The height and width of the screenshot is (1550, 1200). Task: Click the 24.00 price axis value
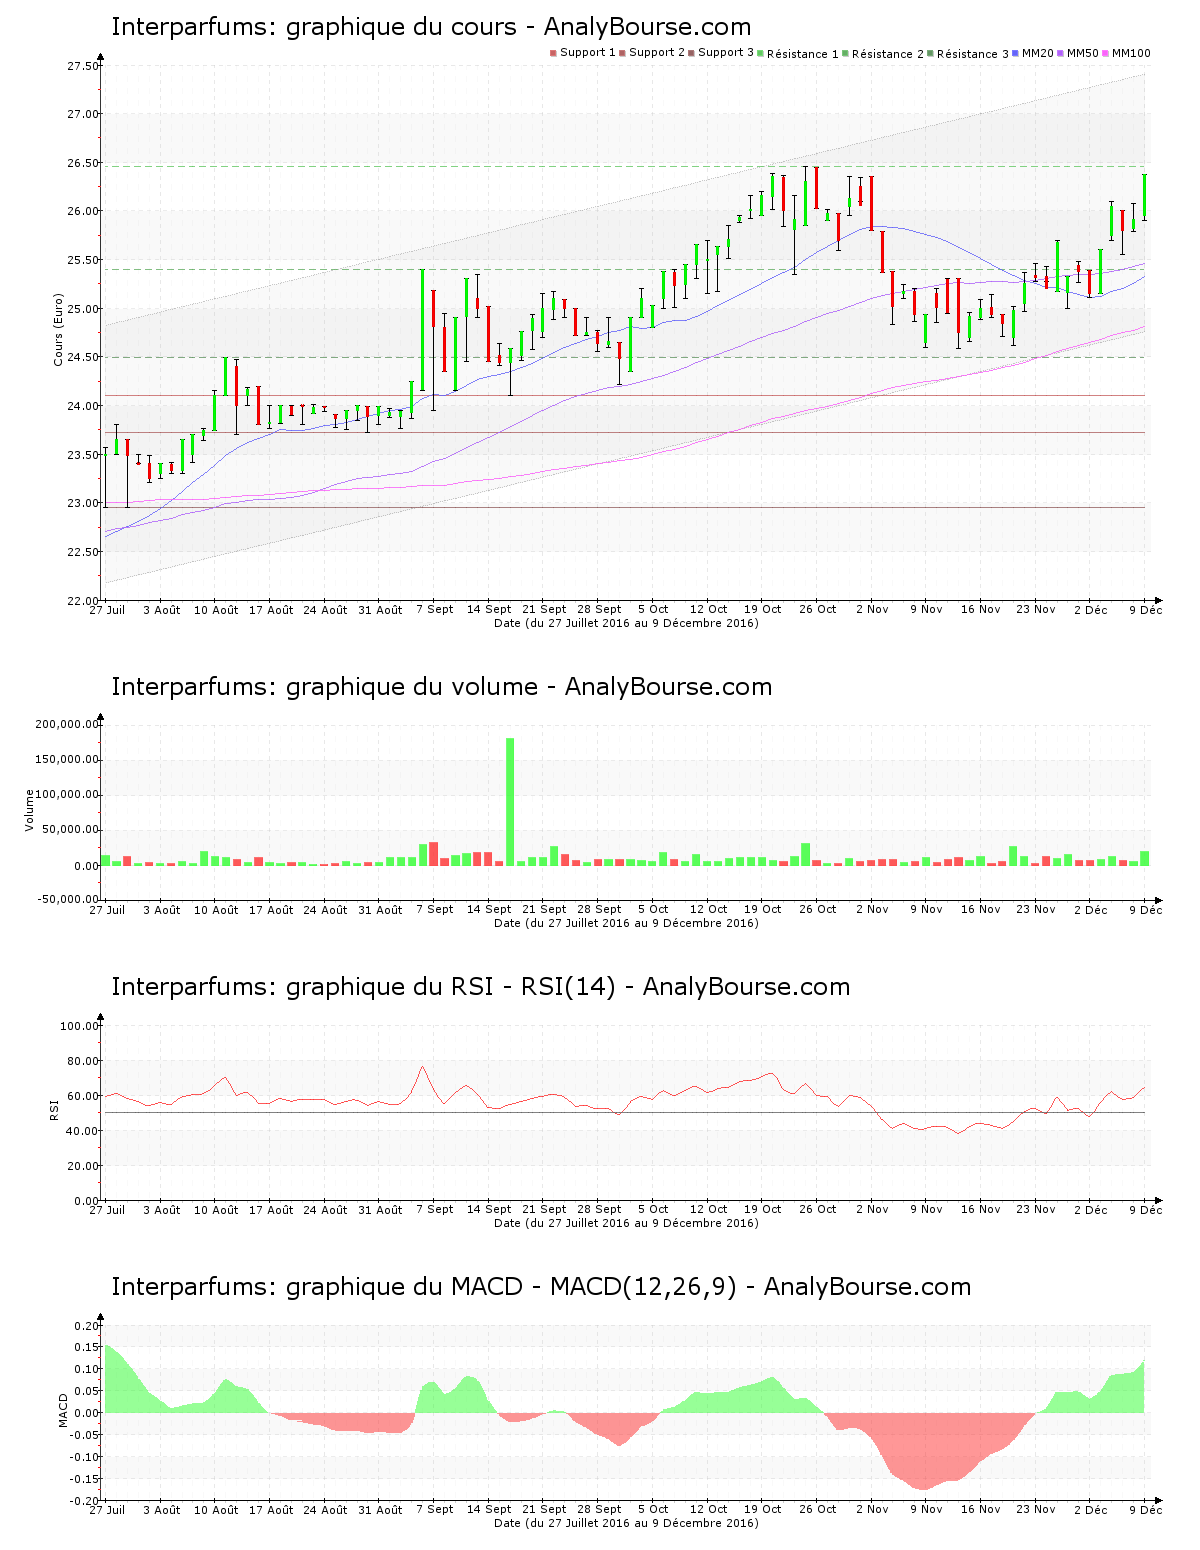tap(83, 406)
